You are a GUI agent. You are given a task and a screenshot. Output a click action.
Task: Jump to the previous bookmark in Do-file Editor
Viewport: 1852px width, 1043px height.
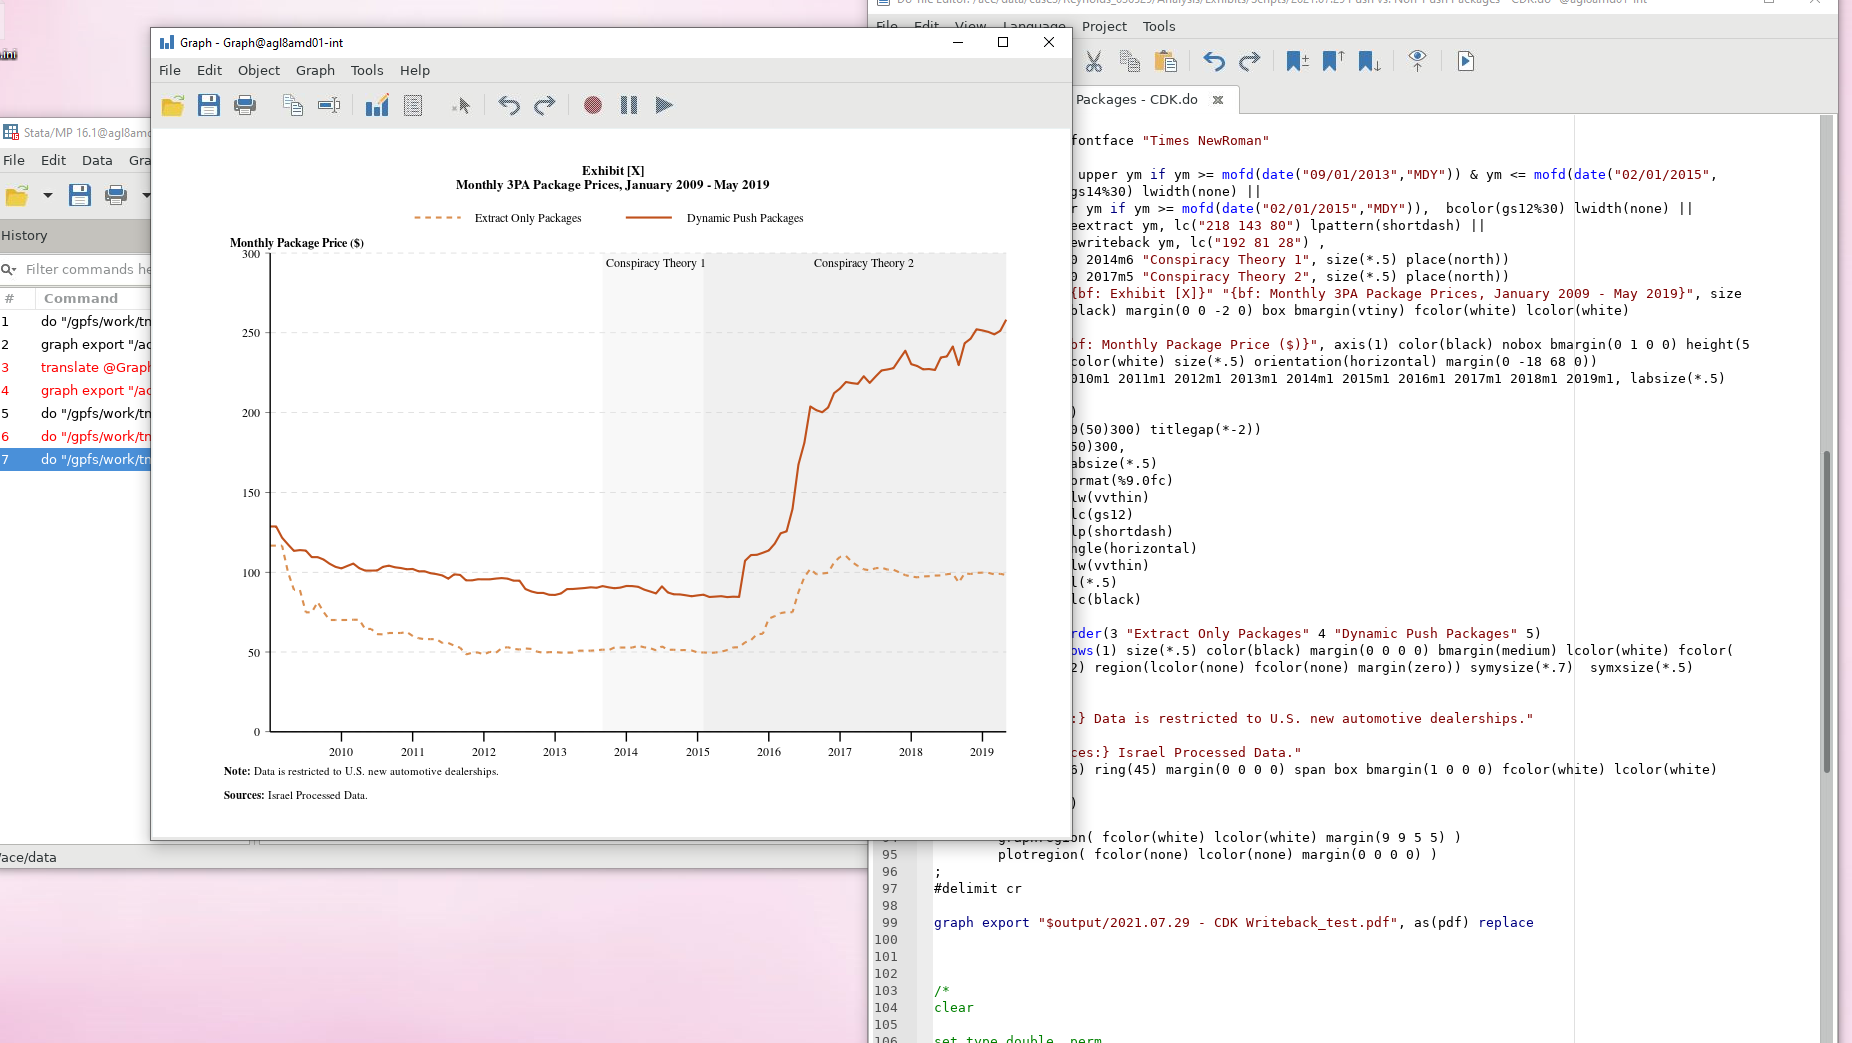point(1333,62)
